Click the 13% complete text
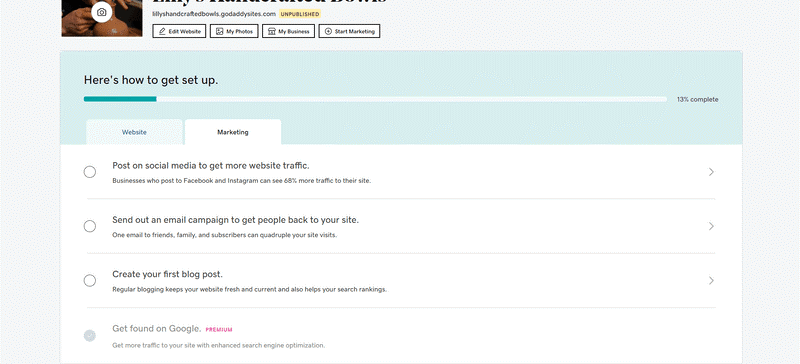Image resolution: width=800 pixels, height=364 pixels. tap(697, 100)
